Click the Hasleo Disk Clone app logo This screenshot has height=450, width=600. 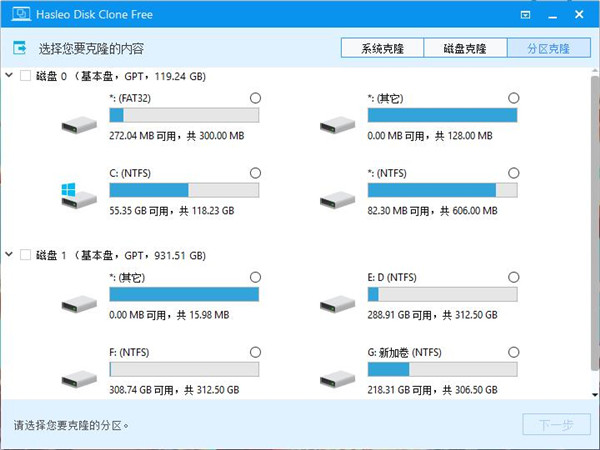[x=13, y=15]
